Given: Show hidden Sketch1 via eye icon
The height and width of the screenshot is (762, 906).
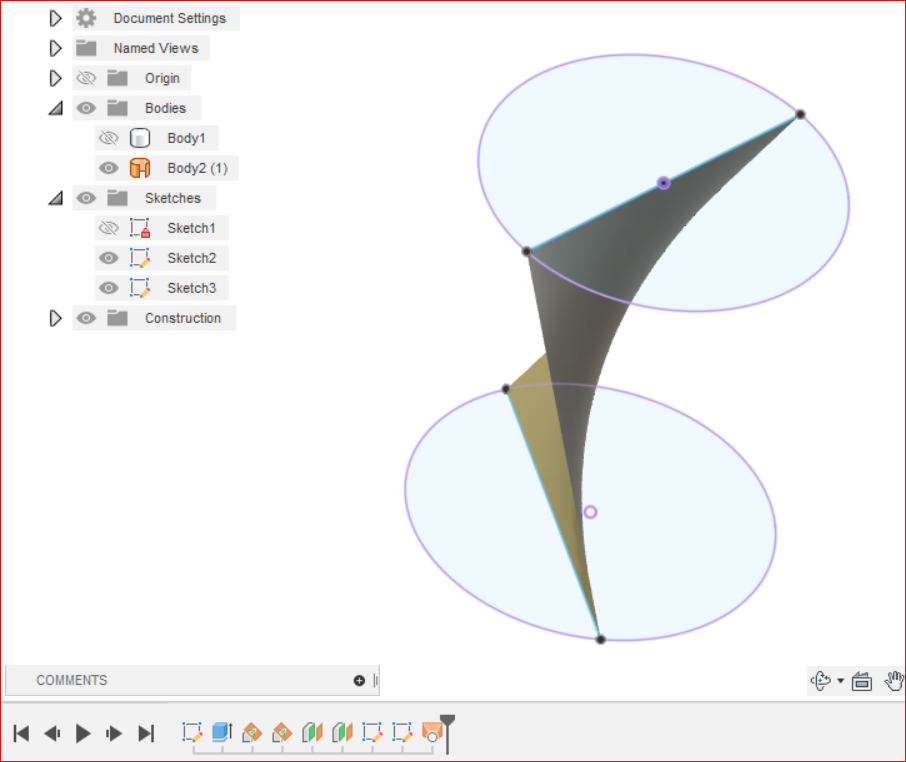Looking at the screenshot, I should (109, 228).
